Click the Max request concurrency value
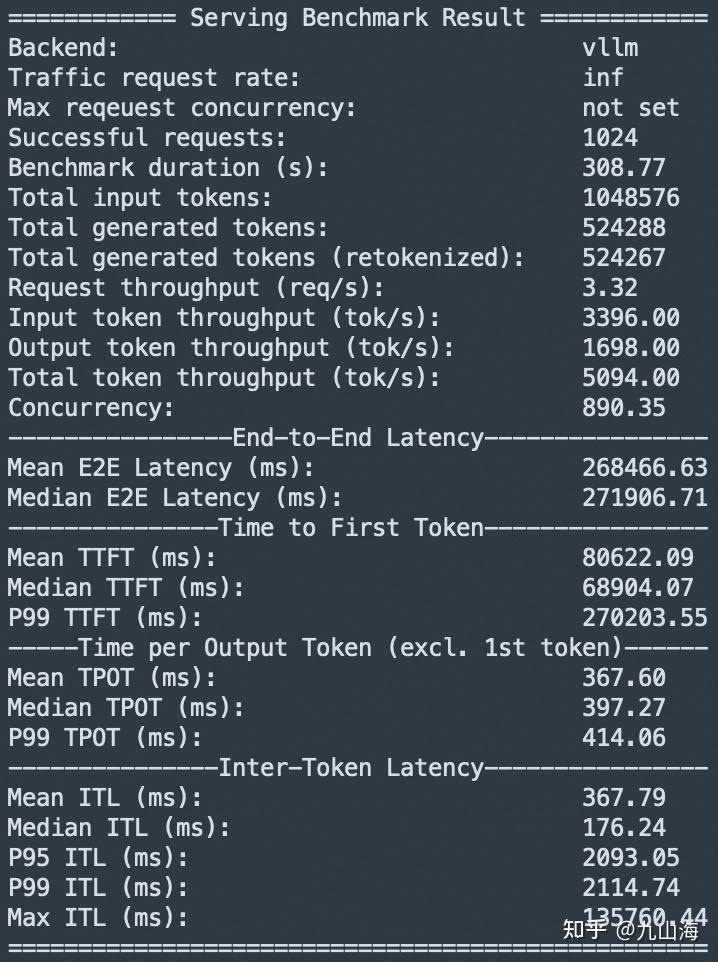718x962 pixels. click(x=630, y=107)
